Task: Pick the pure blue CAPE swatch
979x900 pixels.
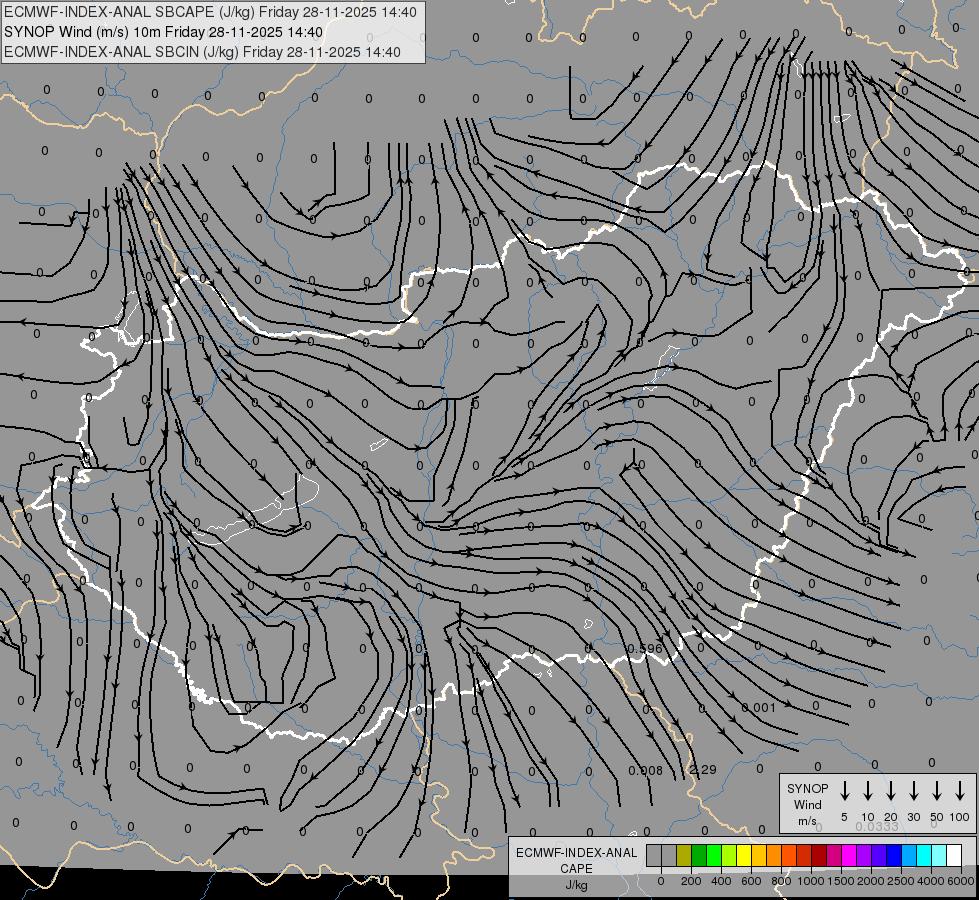Action: click(894, 855)
